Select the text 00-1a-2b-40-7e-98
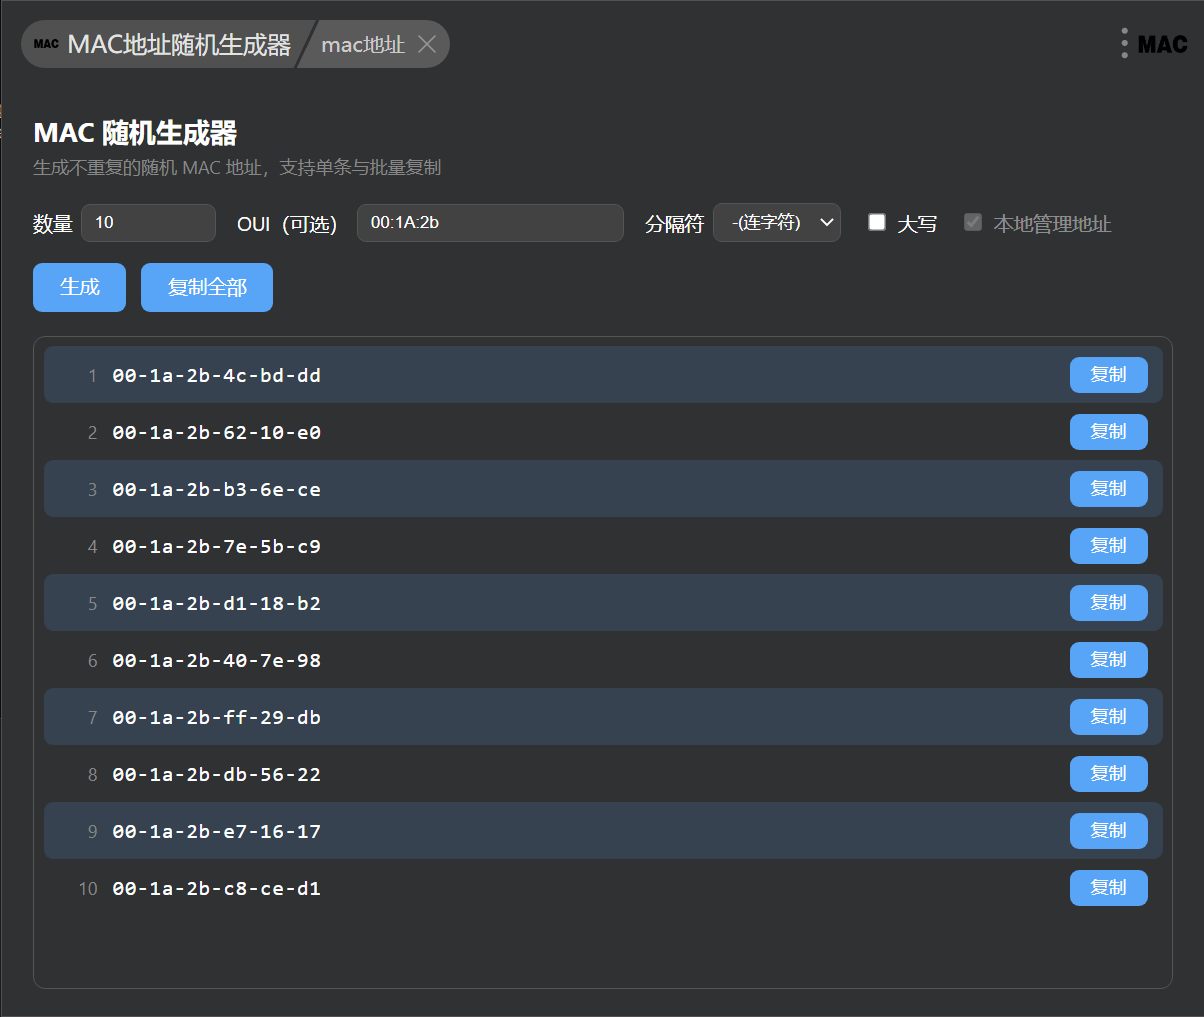This screenshot has width=1204, height=1017. pos(216,661)
